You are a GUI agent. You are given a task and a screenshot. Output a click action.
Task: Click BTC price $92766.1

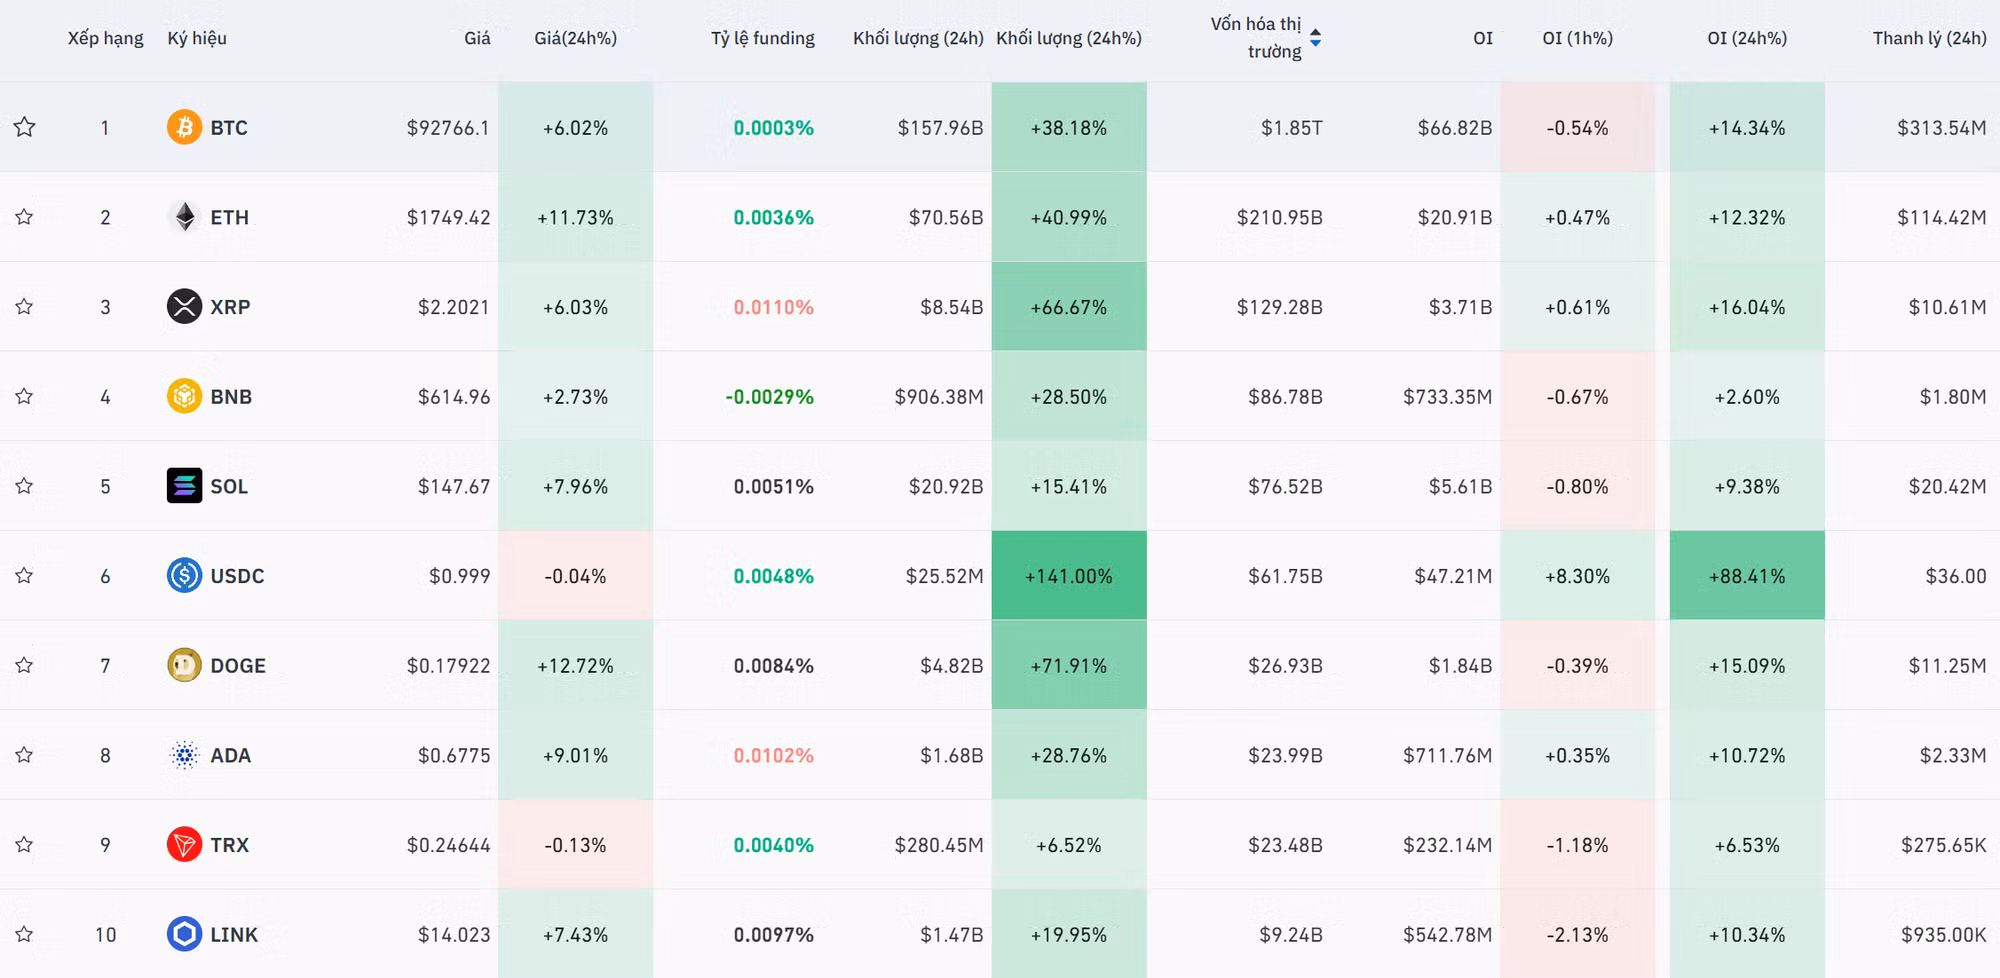point(448,127)
